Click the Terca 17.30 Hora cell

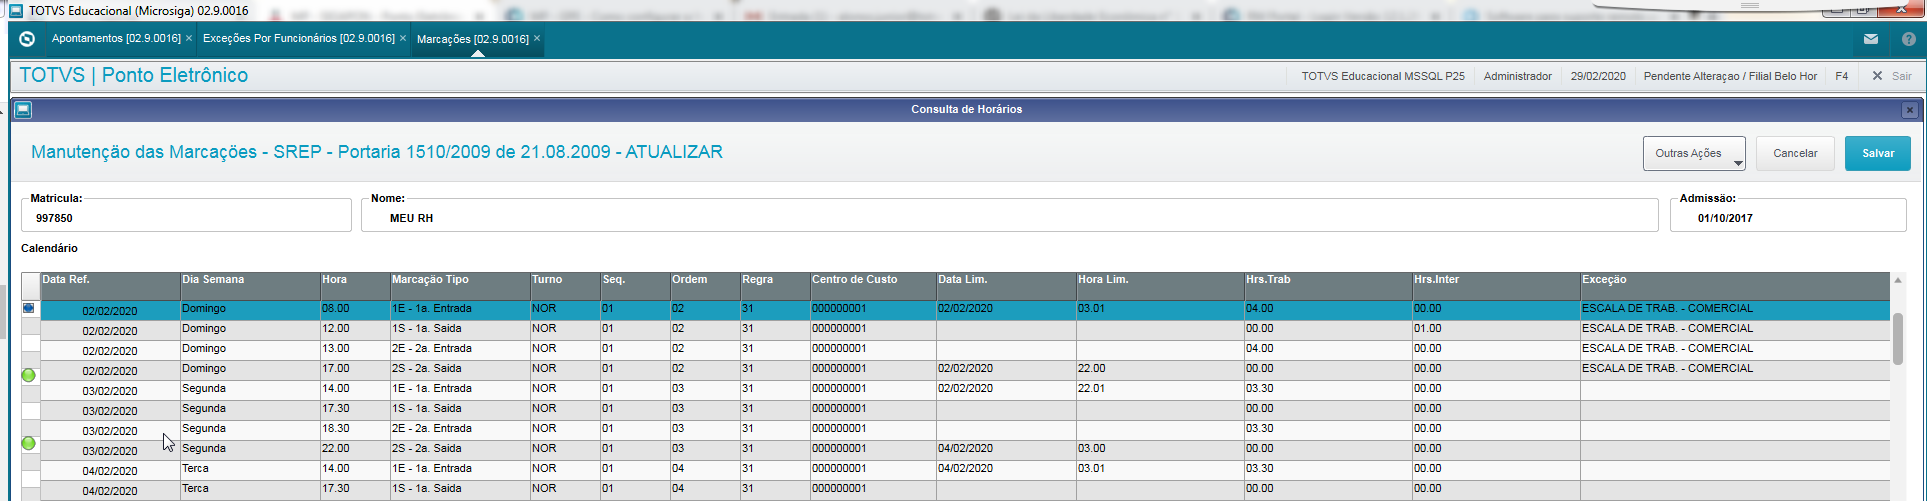tap(355, 489)
